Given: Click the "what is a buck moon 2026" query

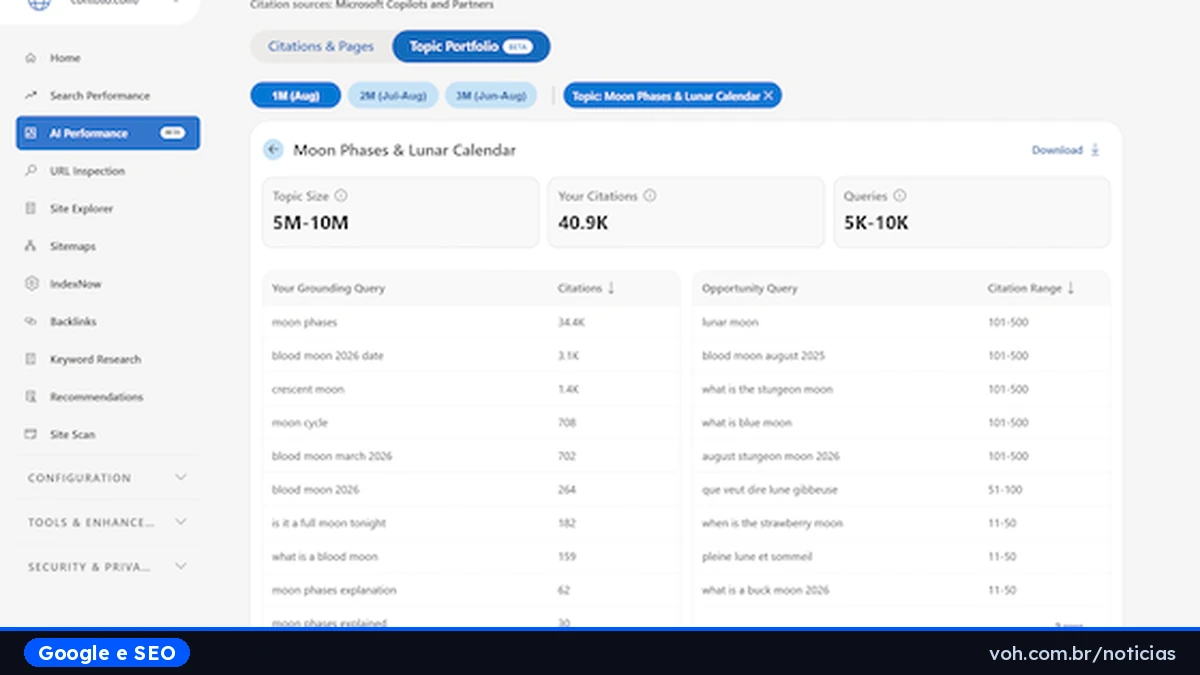Looking at the screenshot, I should tap(765, 590).
